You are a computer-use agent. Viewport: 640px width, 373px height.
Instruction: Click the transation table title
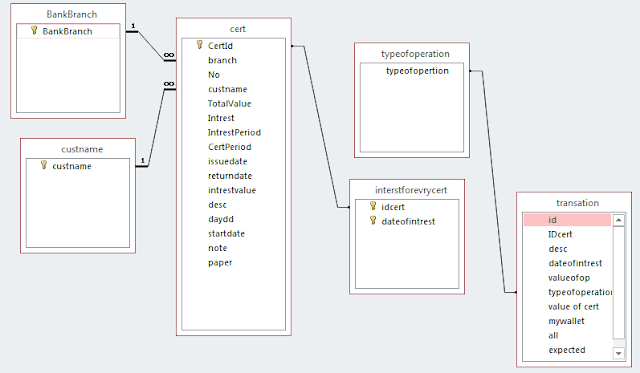pyautogui.click(x=578, y=203)
